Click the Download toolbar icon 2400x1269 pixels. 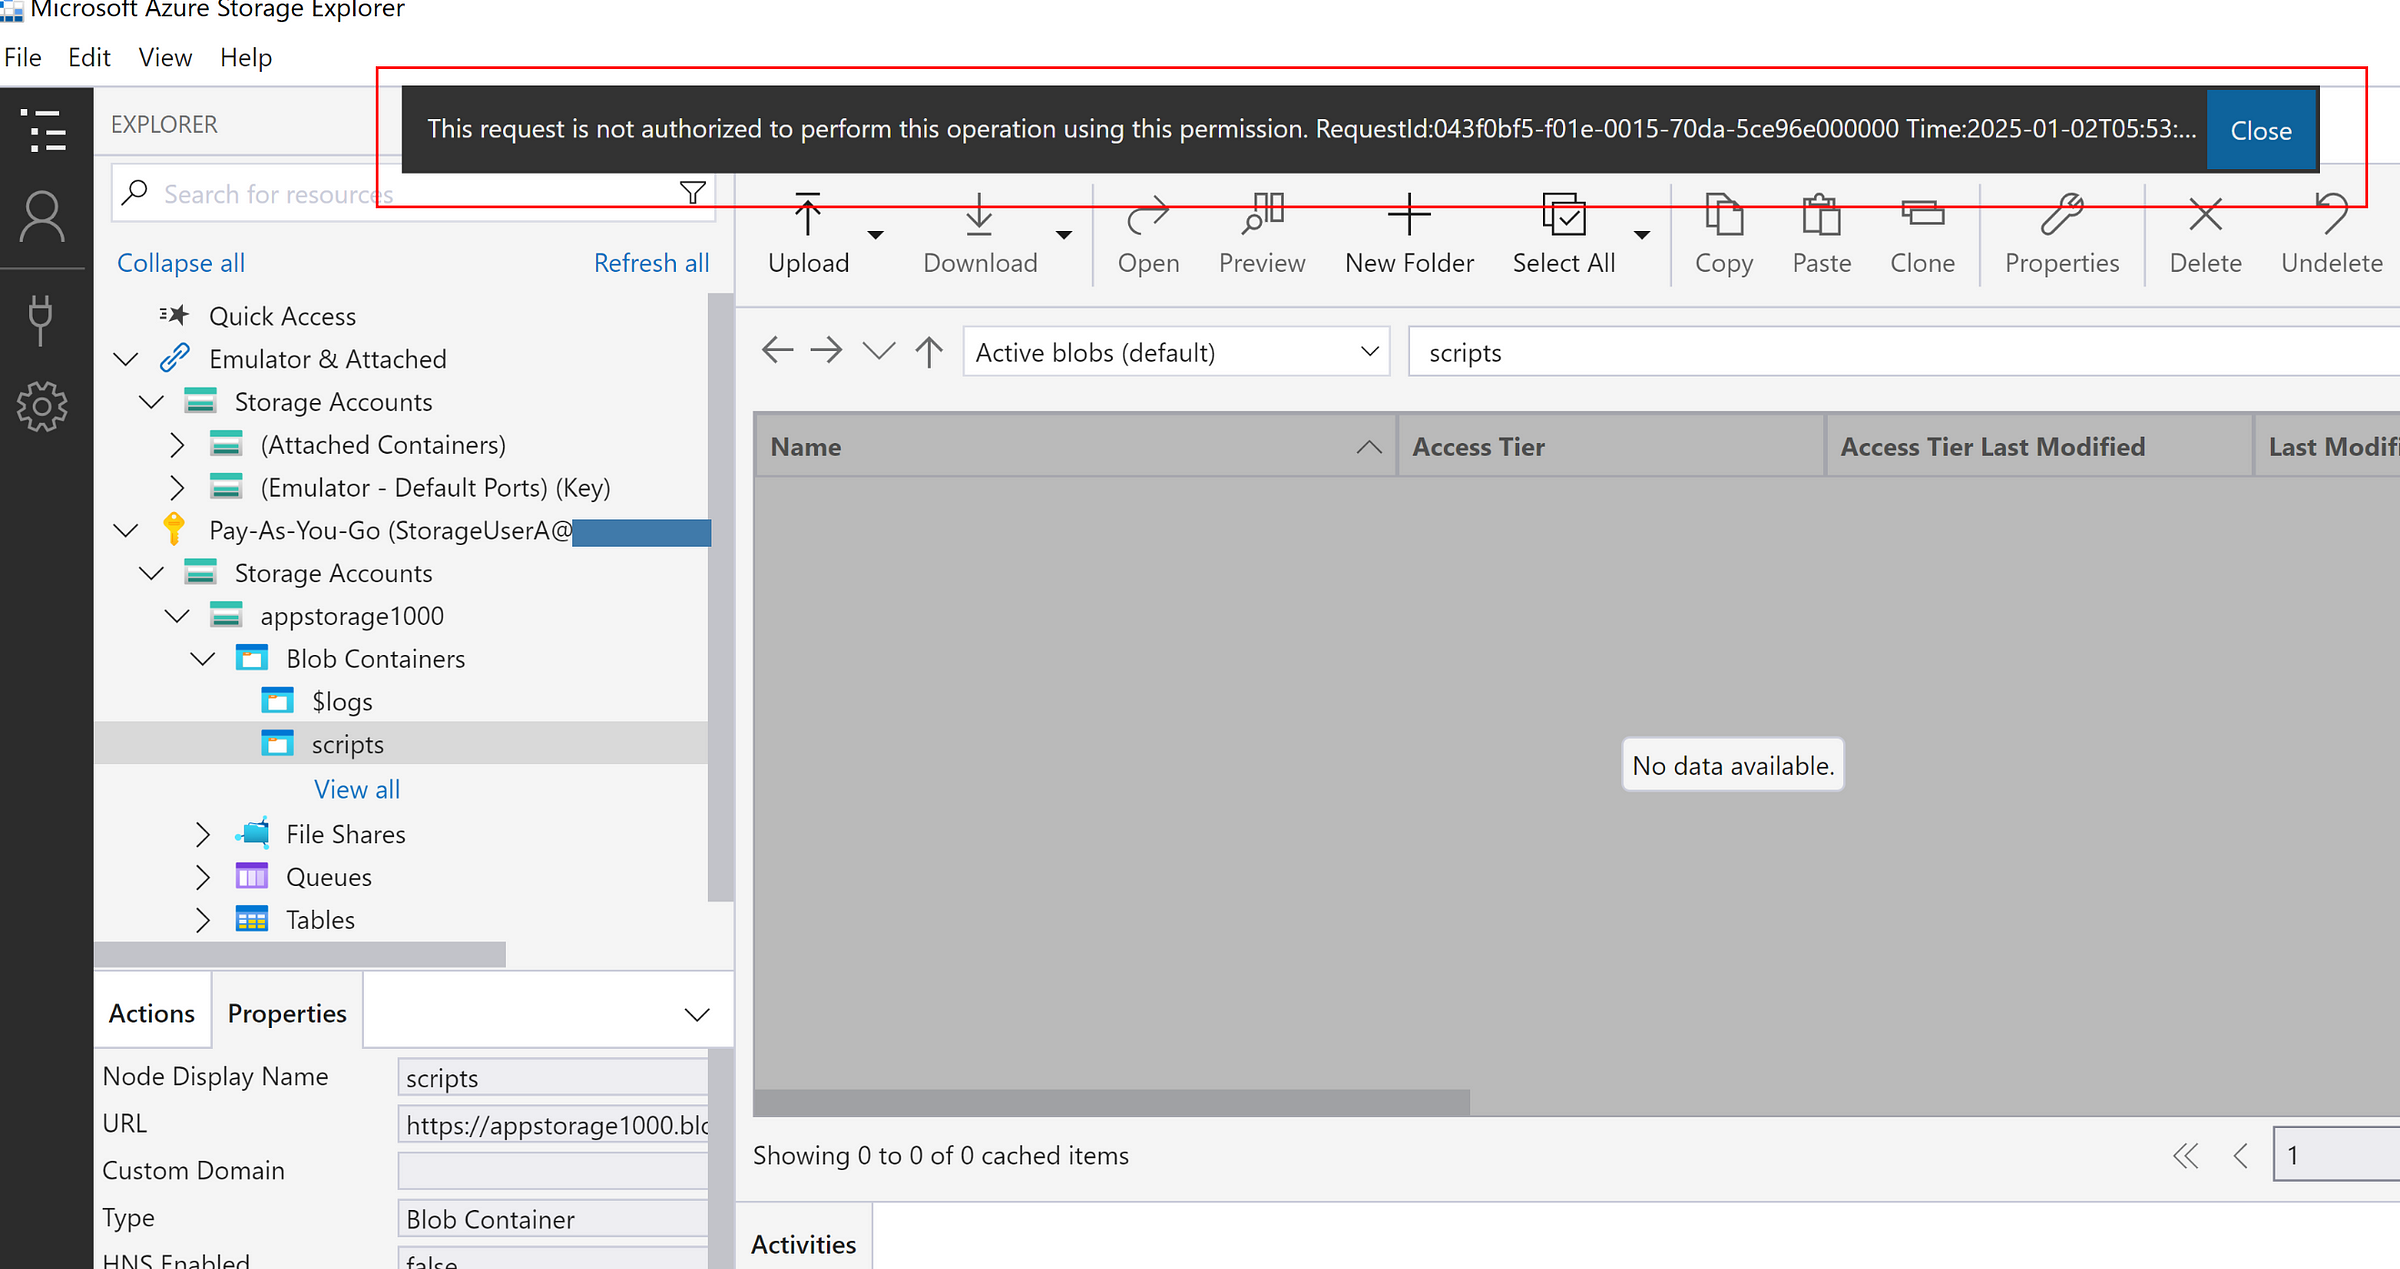coord(979,215)
